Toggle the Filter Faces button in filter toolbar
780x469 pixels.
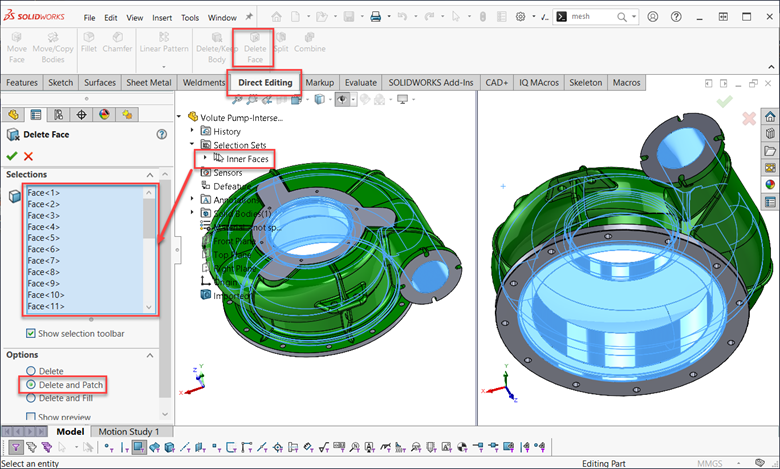139,448
